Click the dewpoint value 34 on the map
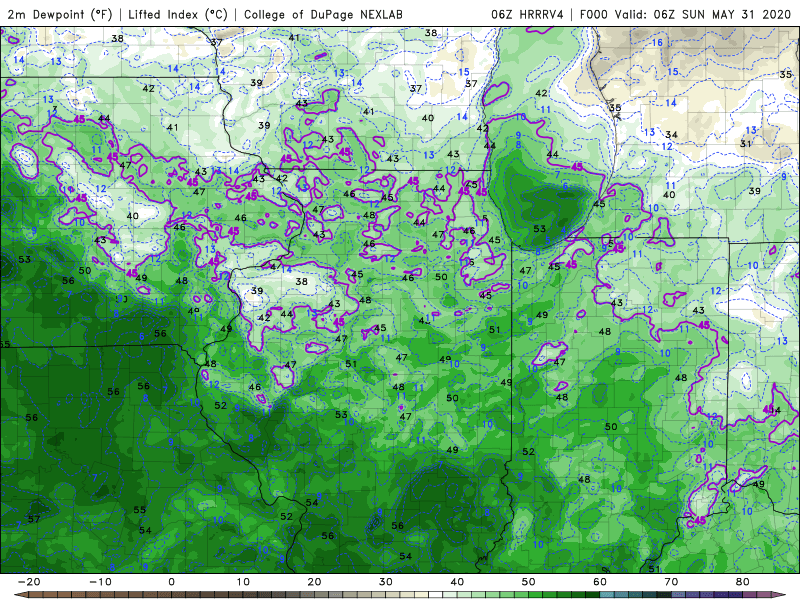The image size is (800, 600). (x=671, y=135)
